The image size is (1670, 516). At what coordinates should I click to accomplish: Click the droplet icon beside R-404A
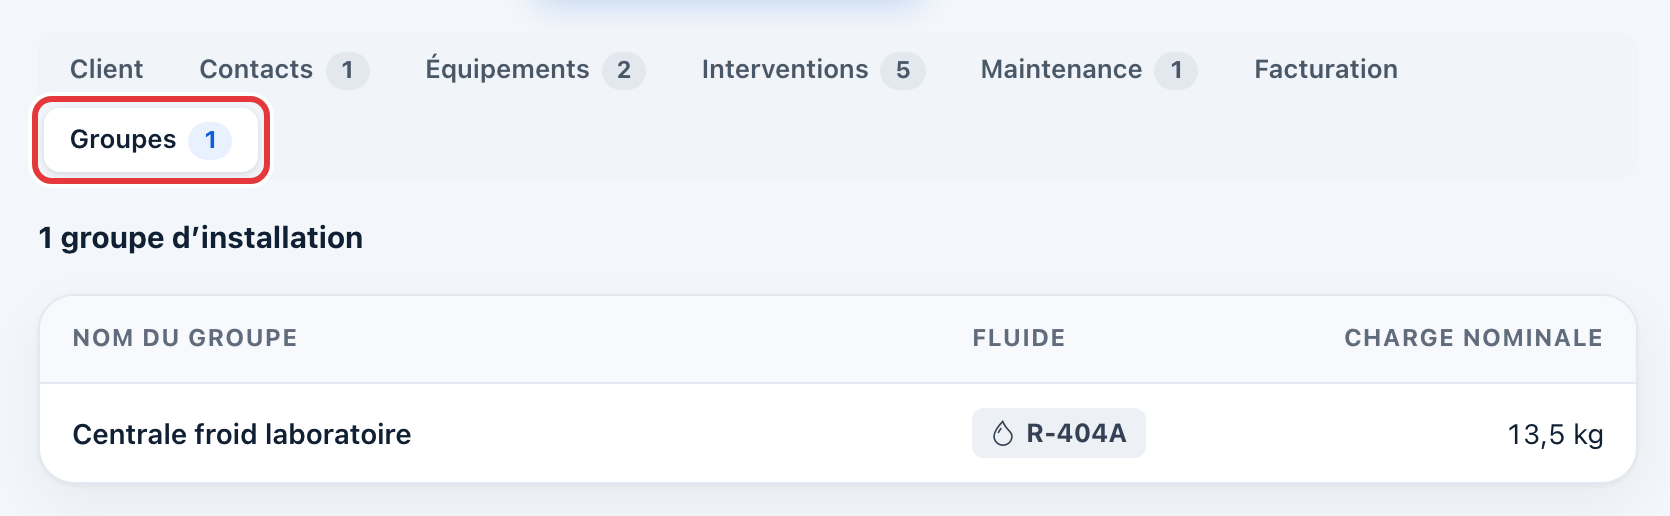tap(1002, 433)
